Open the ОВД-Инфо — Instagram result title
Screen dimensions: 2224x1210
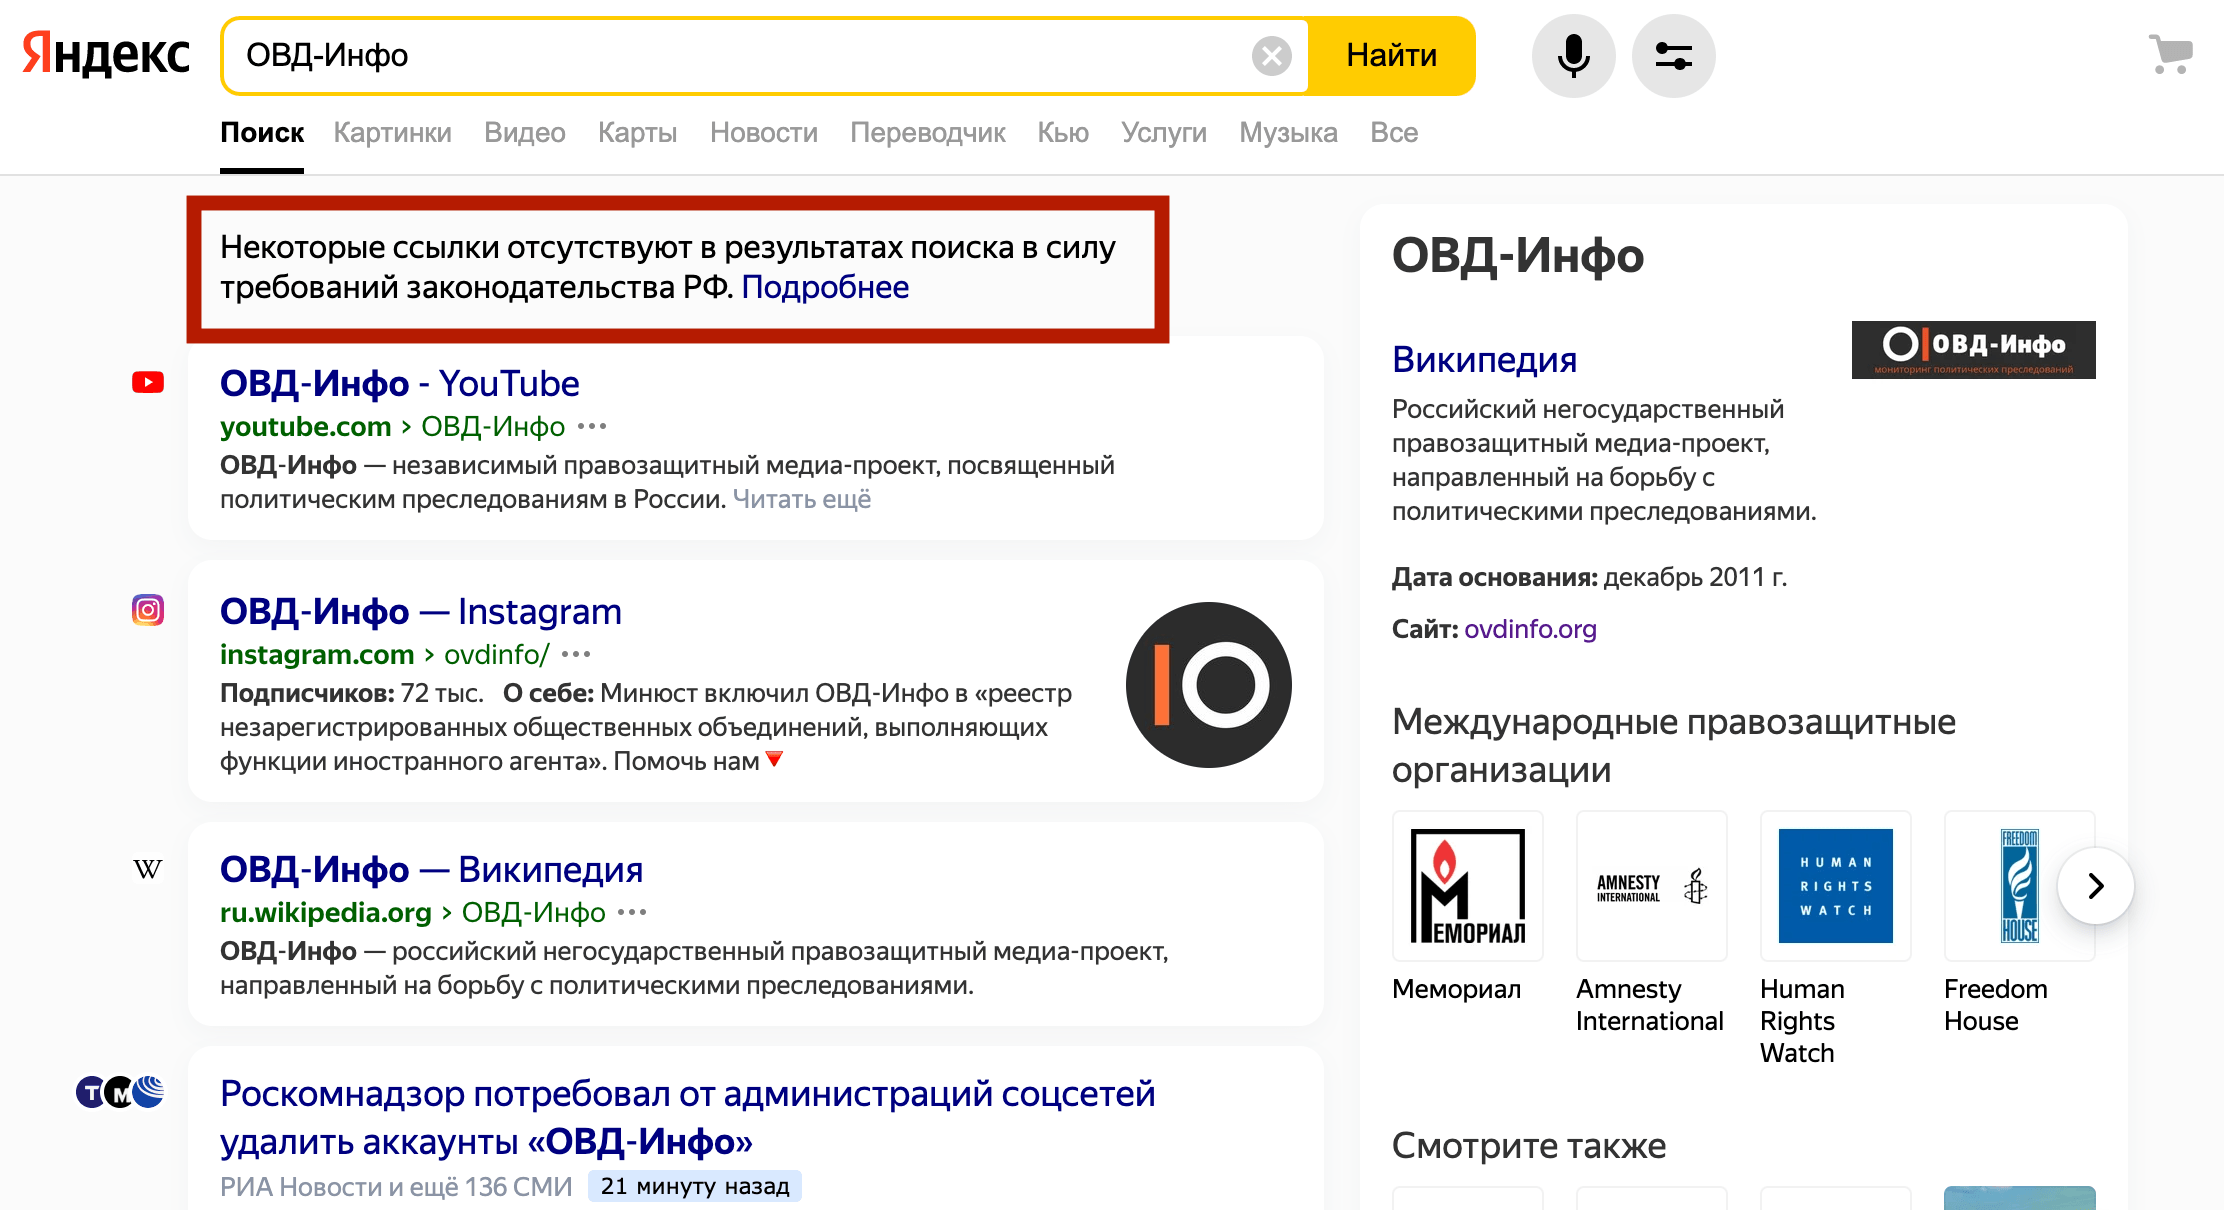(420, 612)
